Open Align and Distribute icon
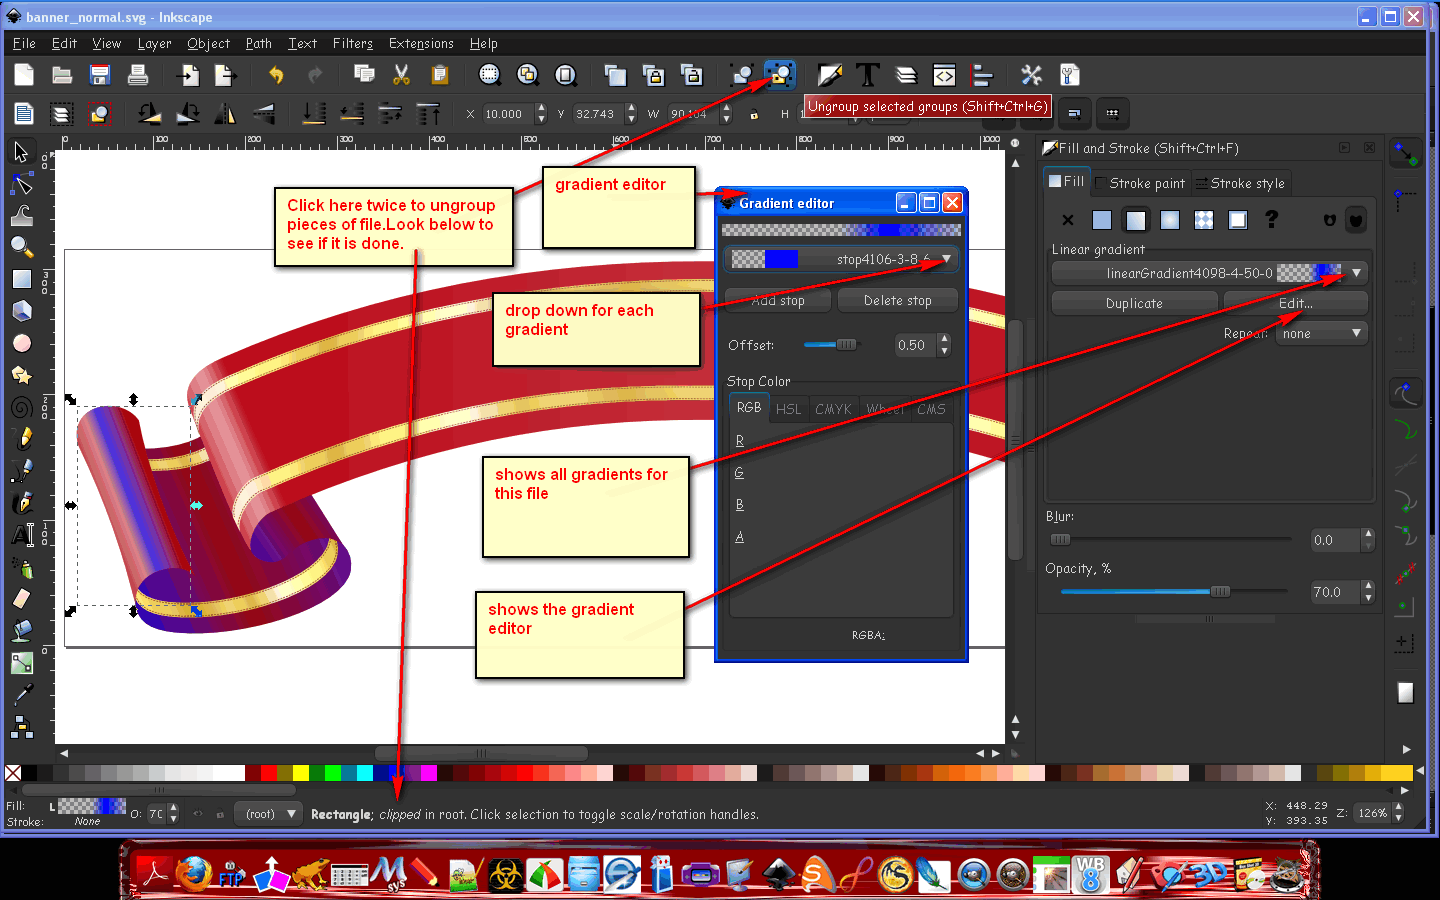Screen dimensions: 1440x900 pyautogui.click(x=982, y=75)
